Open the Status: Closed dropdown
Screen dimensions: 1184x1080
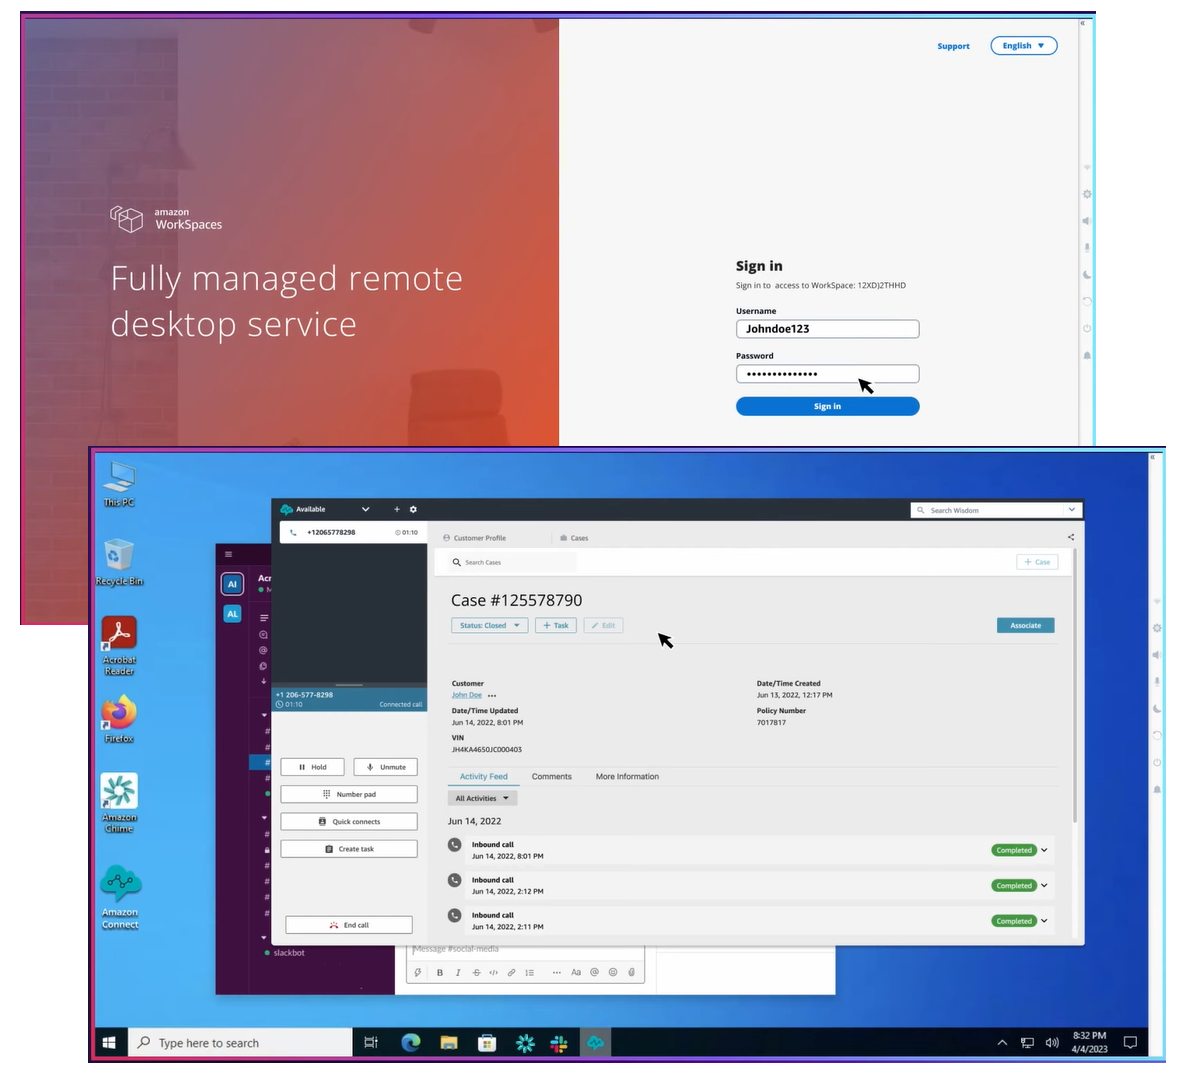coord(489,625)
